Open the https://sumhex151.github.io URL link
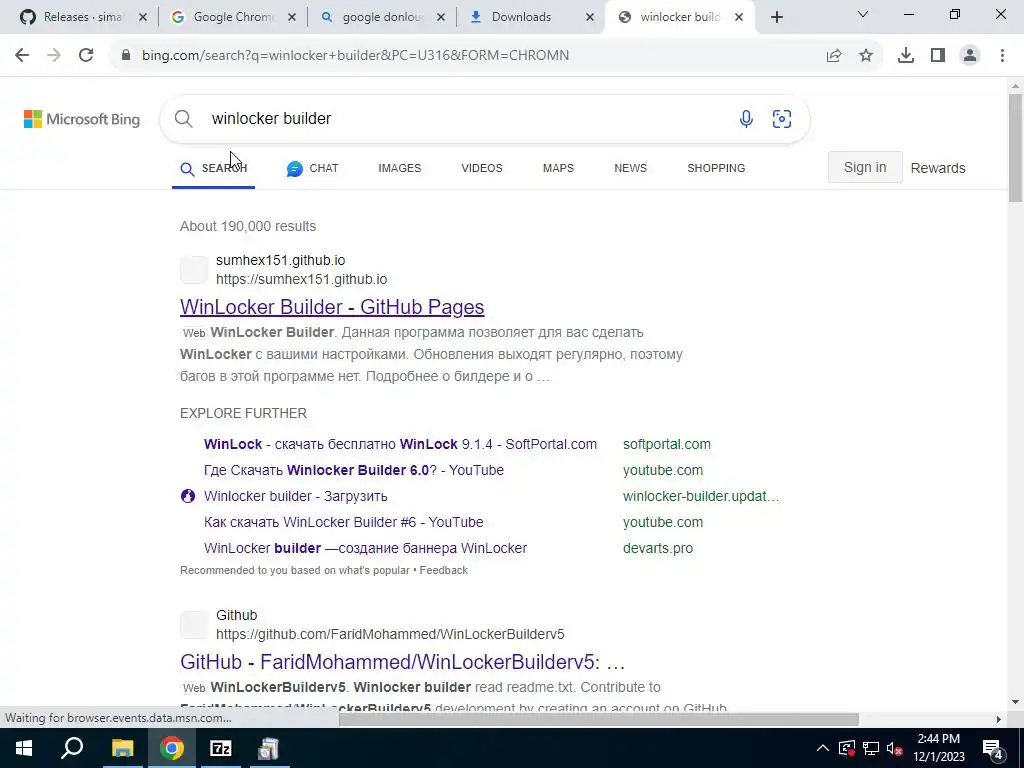This screenshot has width=1024, height=768. point(302,279)
